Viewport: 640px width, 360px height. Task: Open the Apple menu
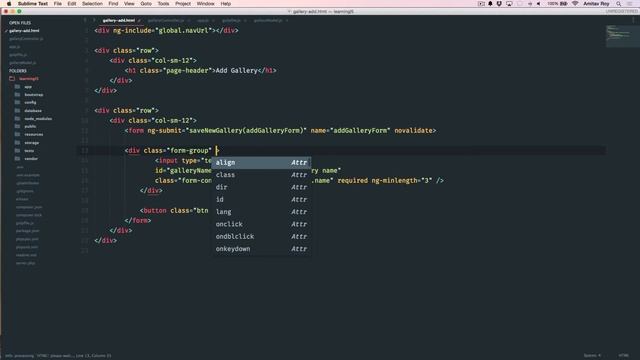pos(9,4)
